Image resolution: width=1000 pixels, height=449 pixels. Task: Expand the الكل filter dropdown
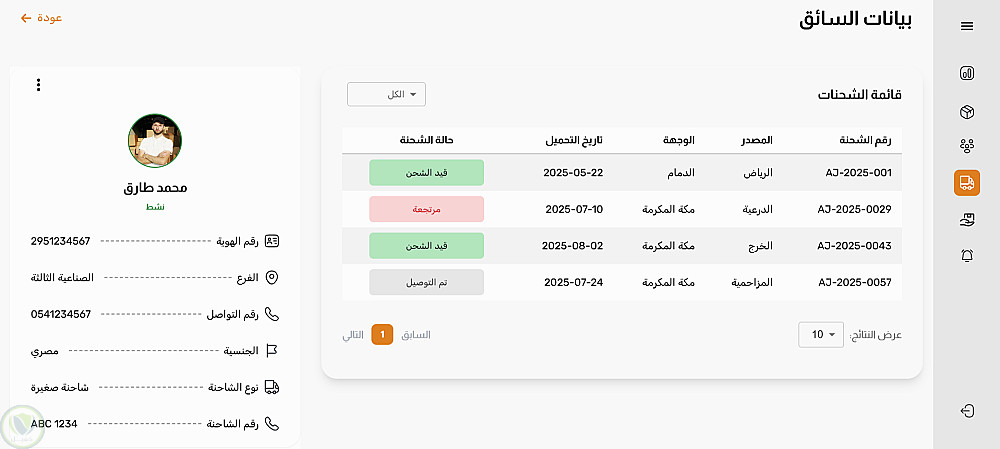(387, 94)
